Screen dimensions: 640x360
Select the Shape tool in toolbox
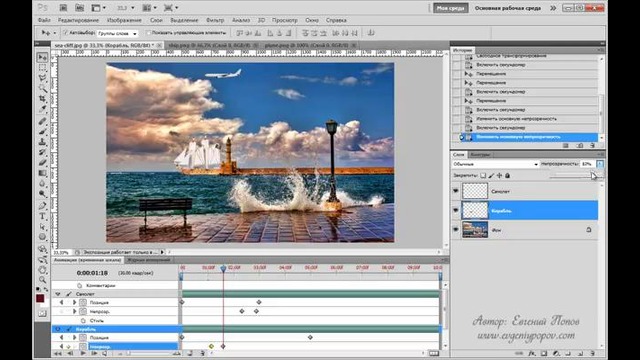(42, 237)
